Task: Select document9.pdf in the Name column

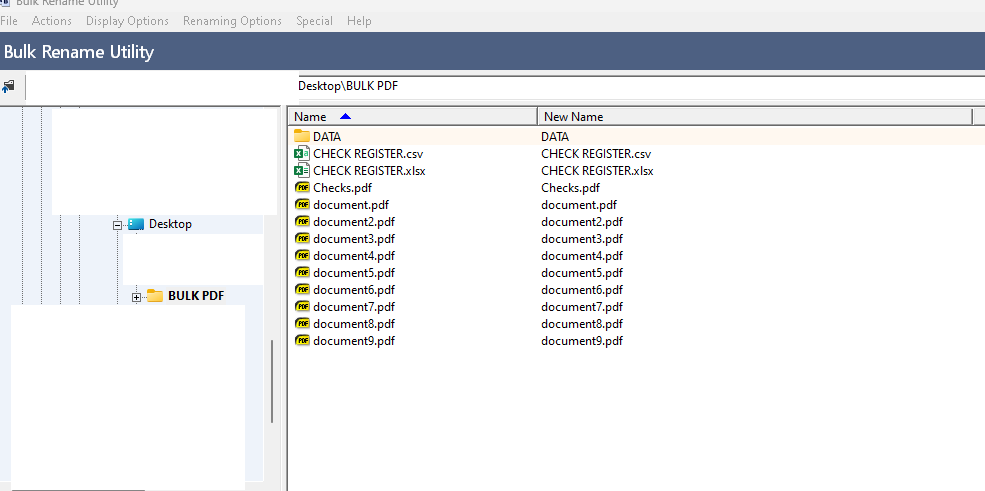Action: 354,340
